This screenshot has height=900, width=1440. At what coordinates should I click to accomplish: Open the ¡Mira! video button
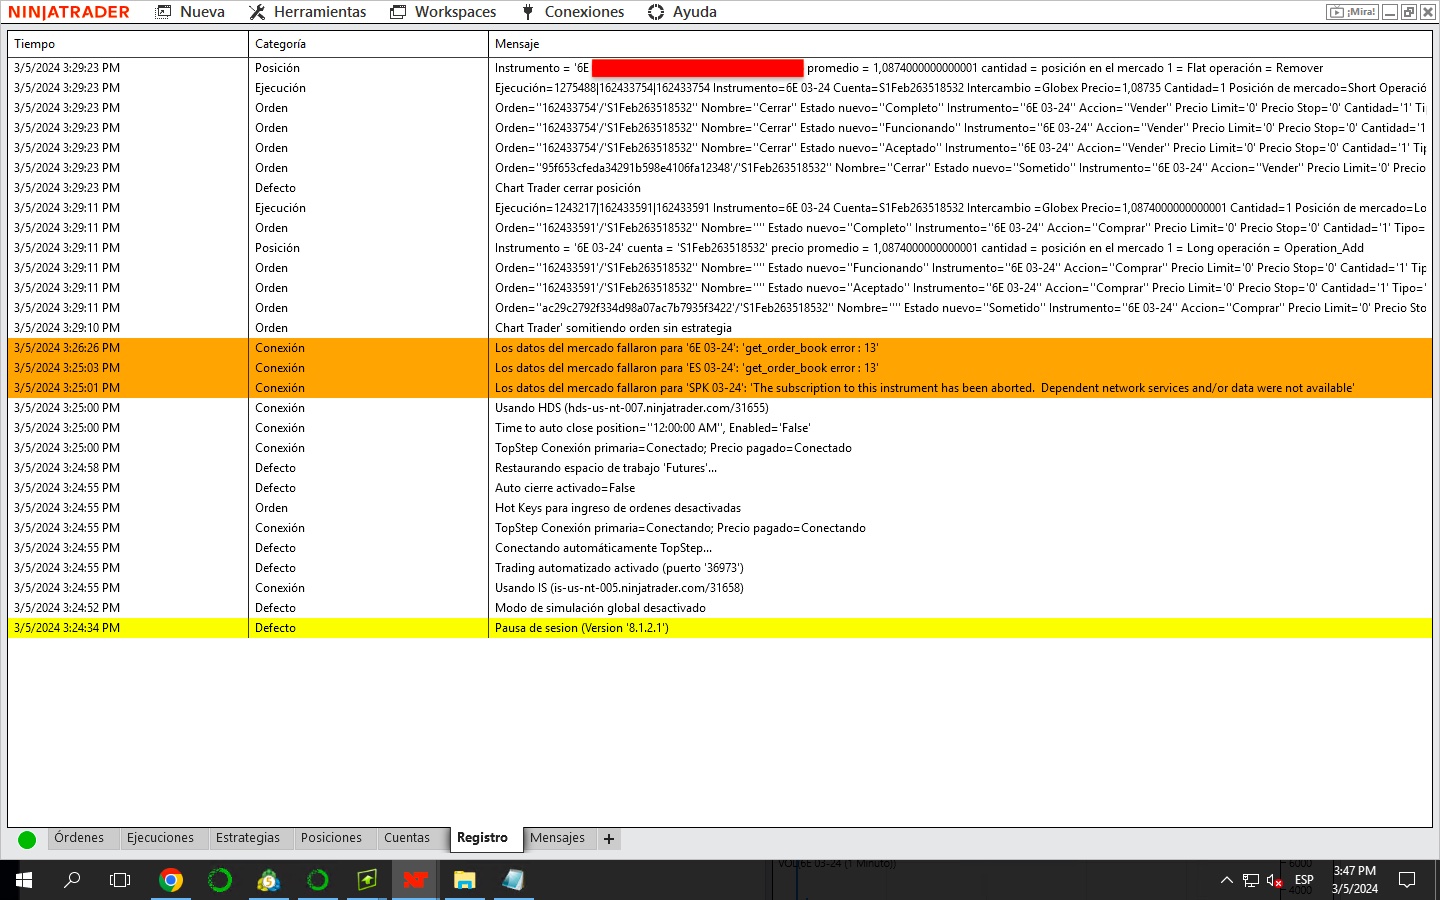click(x=1352, y=12)
